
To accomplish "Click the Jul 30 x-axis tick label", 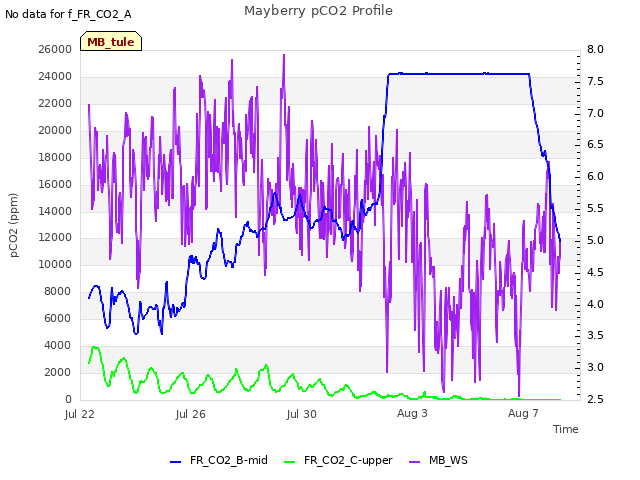I will click(x=302, y=414).
